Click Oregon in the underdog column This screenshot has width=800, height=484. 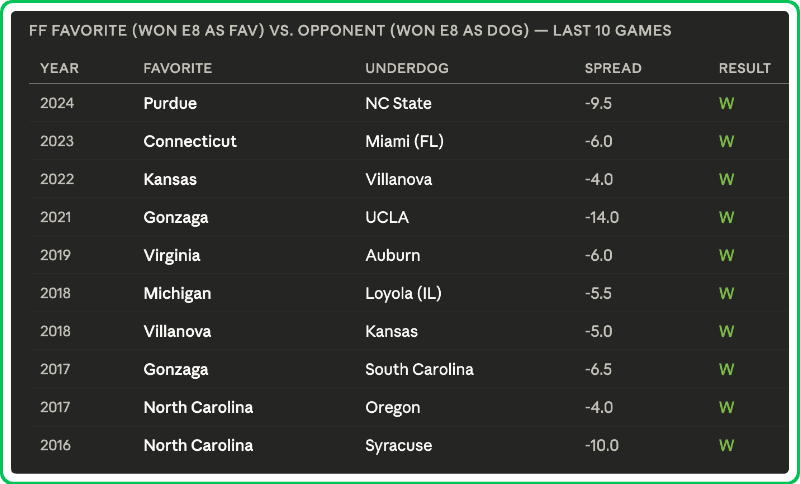click(x=393, y=408)
